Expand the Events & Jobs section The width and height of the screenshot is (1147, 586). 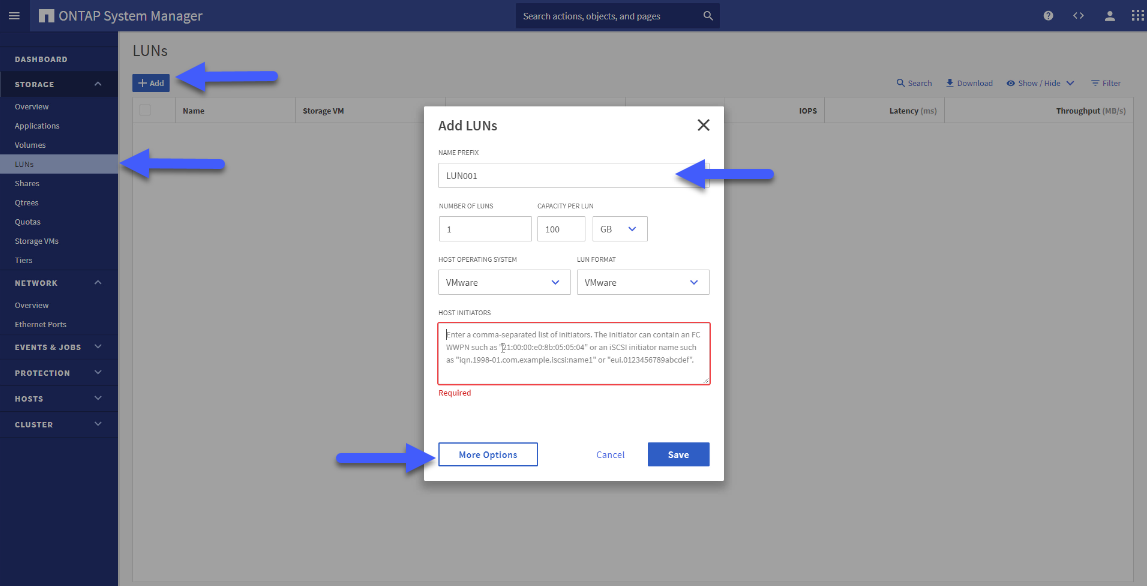(x=59, y=347)
